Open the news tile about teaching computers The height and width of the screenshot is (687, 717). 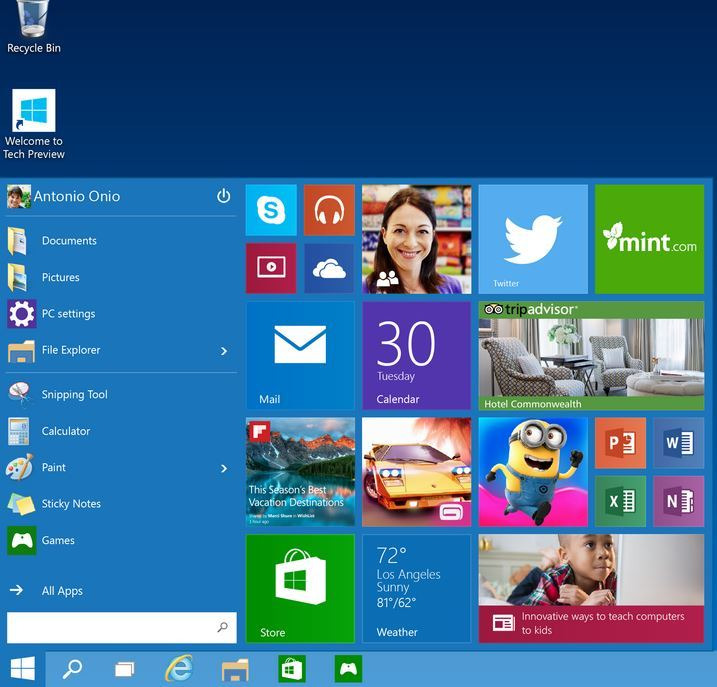tap(591, 588)
